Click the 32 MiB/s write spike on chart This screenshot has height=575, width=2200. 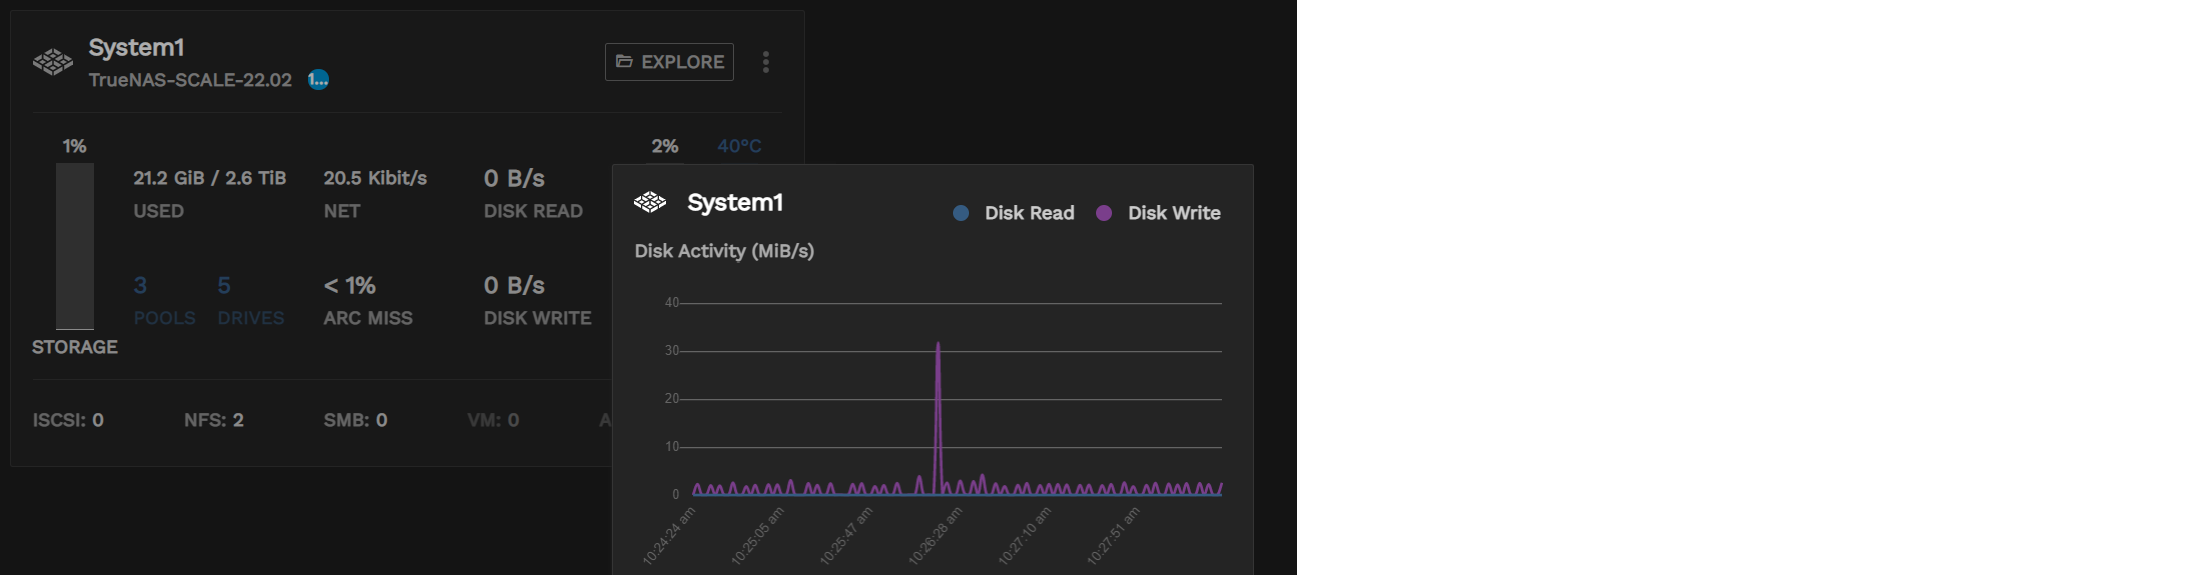click(938, 347)
